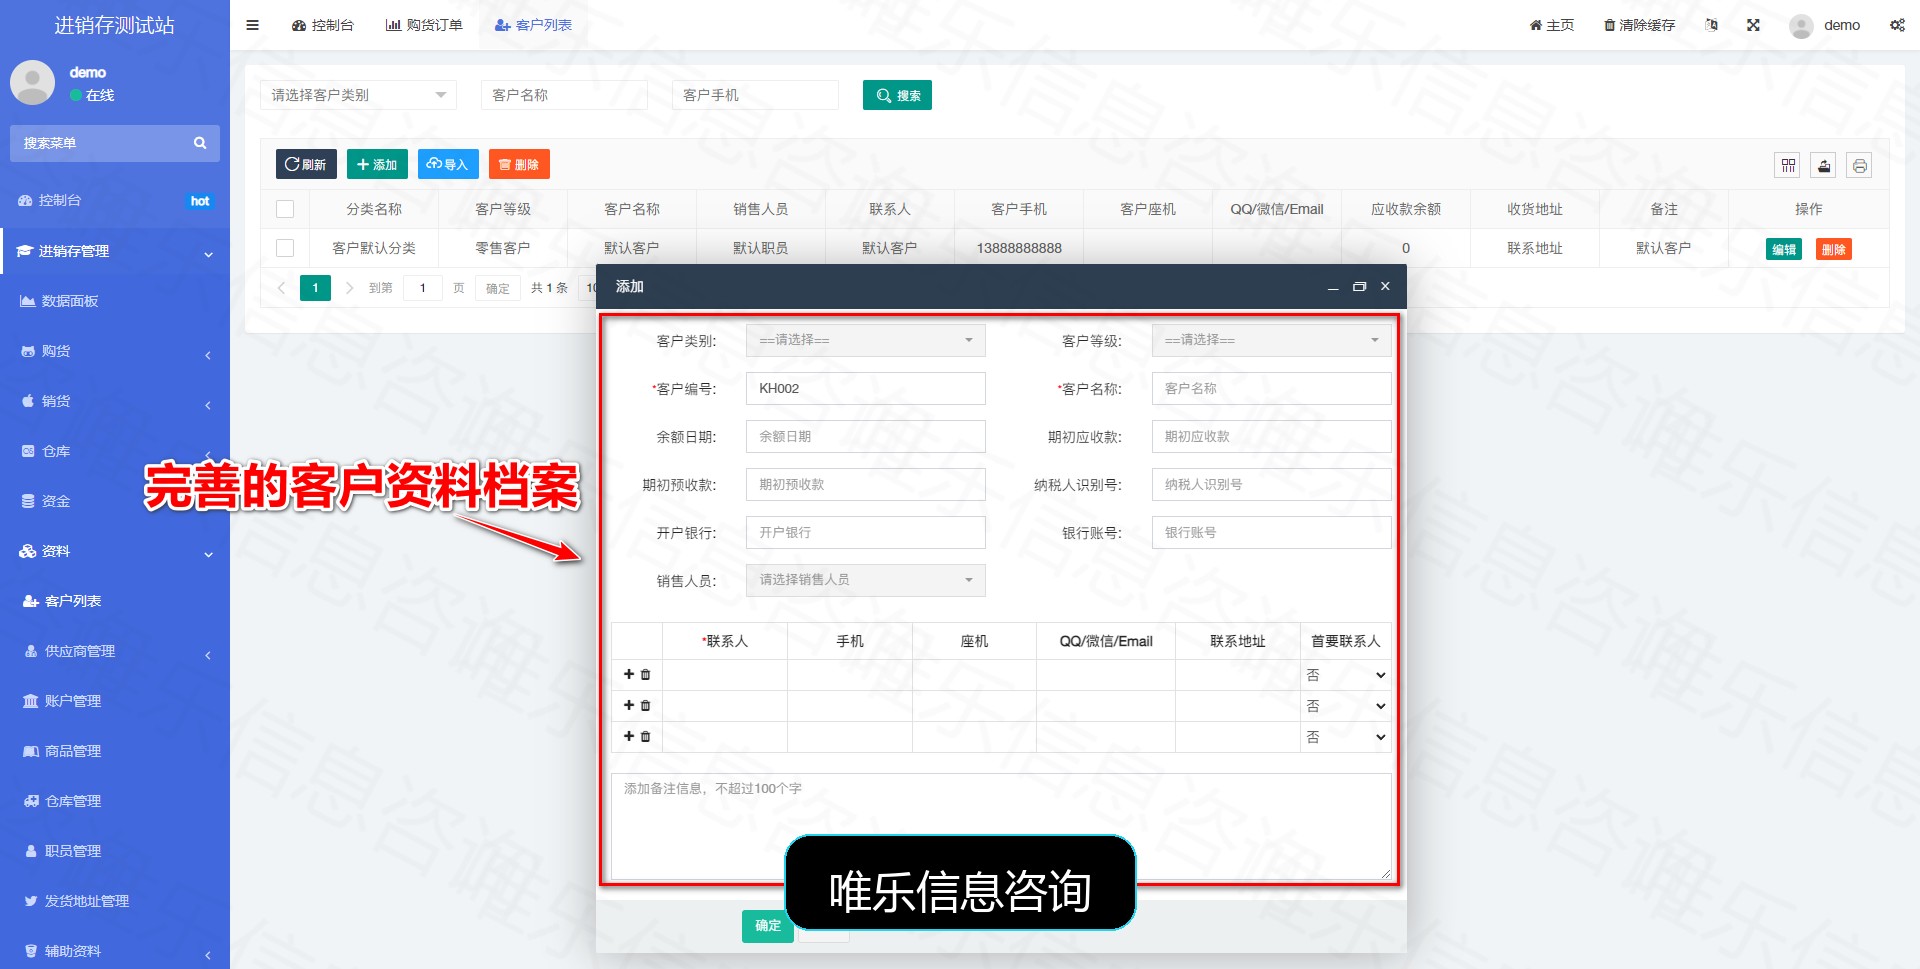
Task: Switch to the 客户列表 tab
Action: 533,25
